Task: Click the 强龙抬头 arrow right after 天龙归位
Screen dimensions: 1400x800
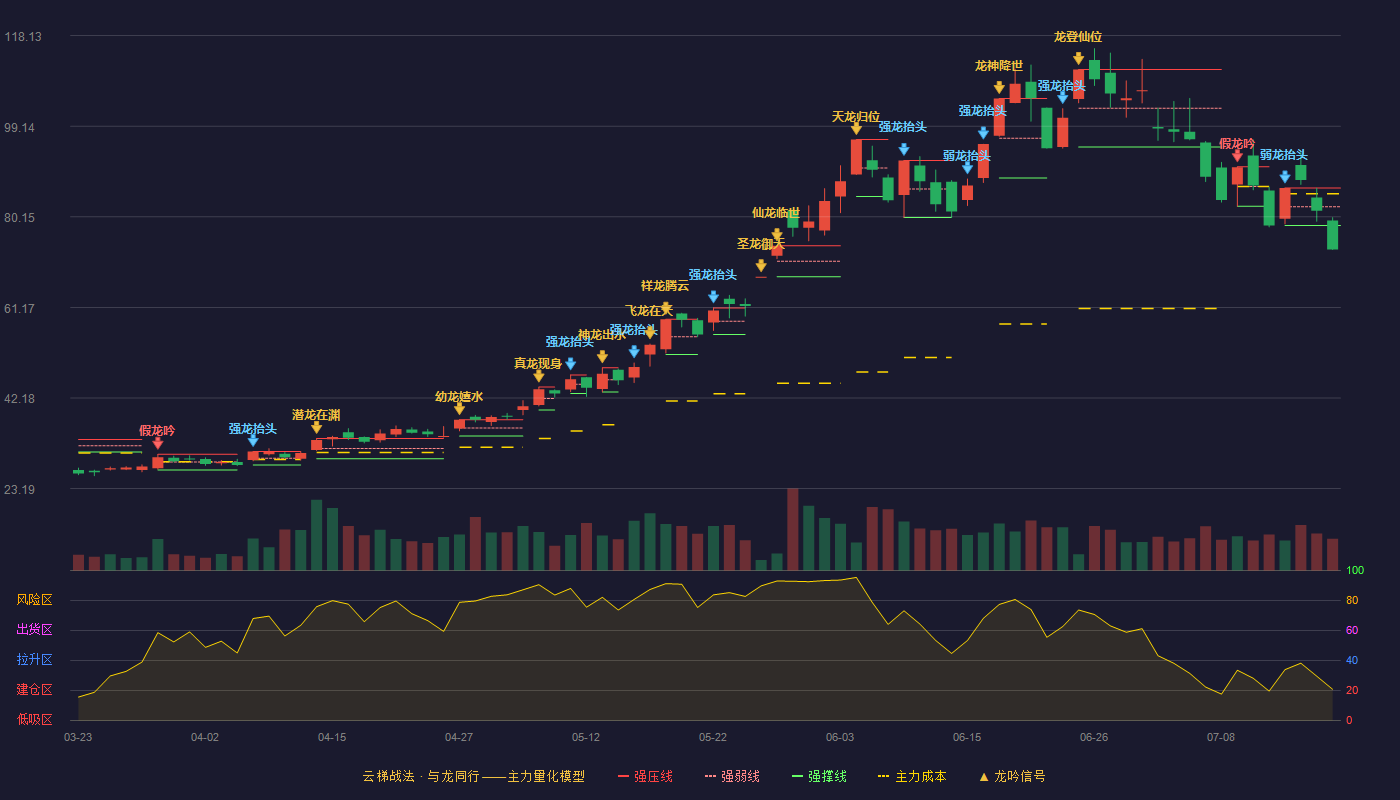Action: point(904,150)
